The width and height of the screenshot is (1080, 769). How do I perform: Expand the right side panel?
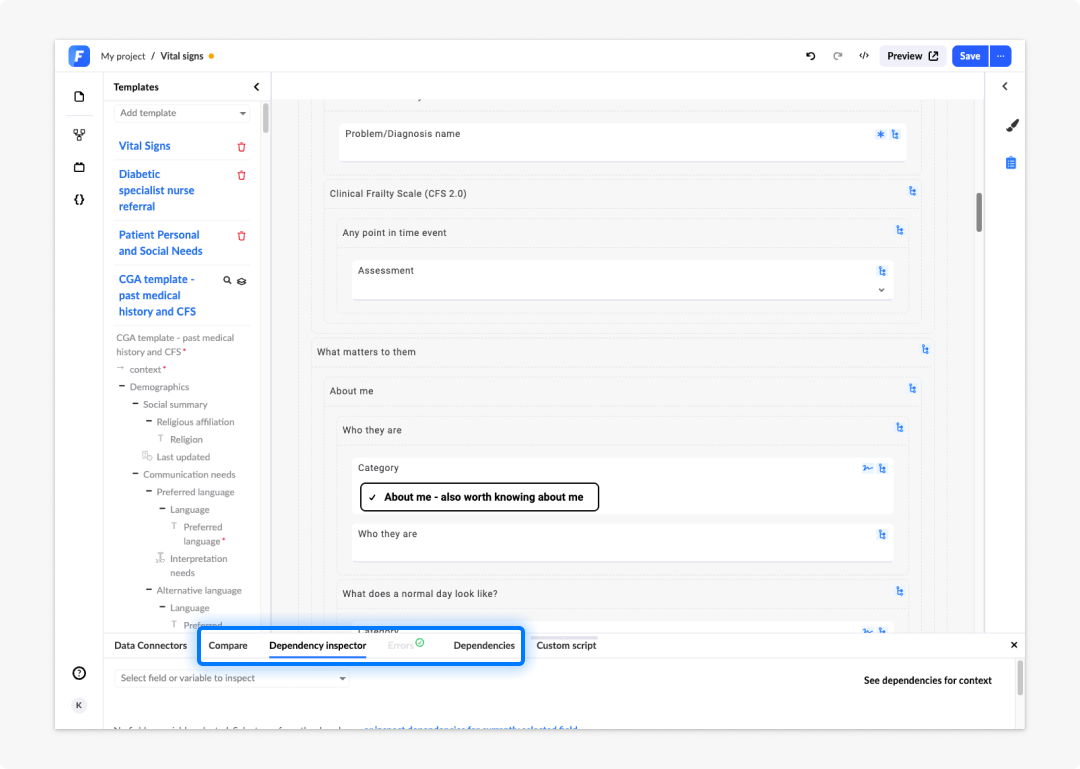[x=1005, y=86]
